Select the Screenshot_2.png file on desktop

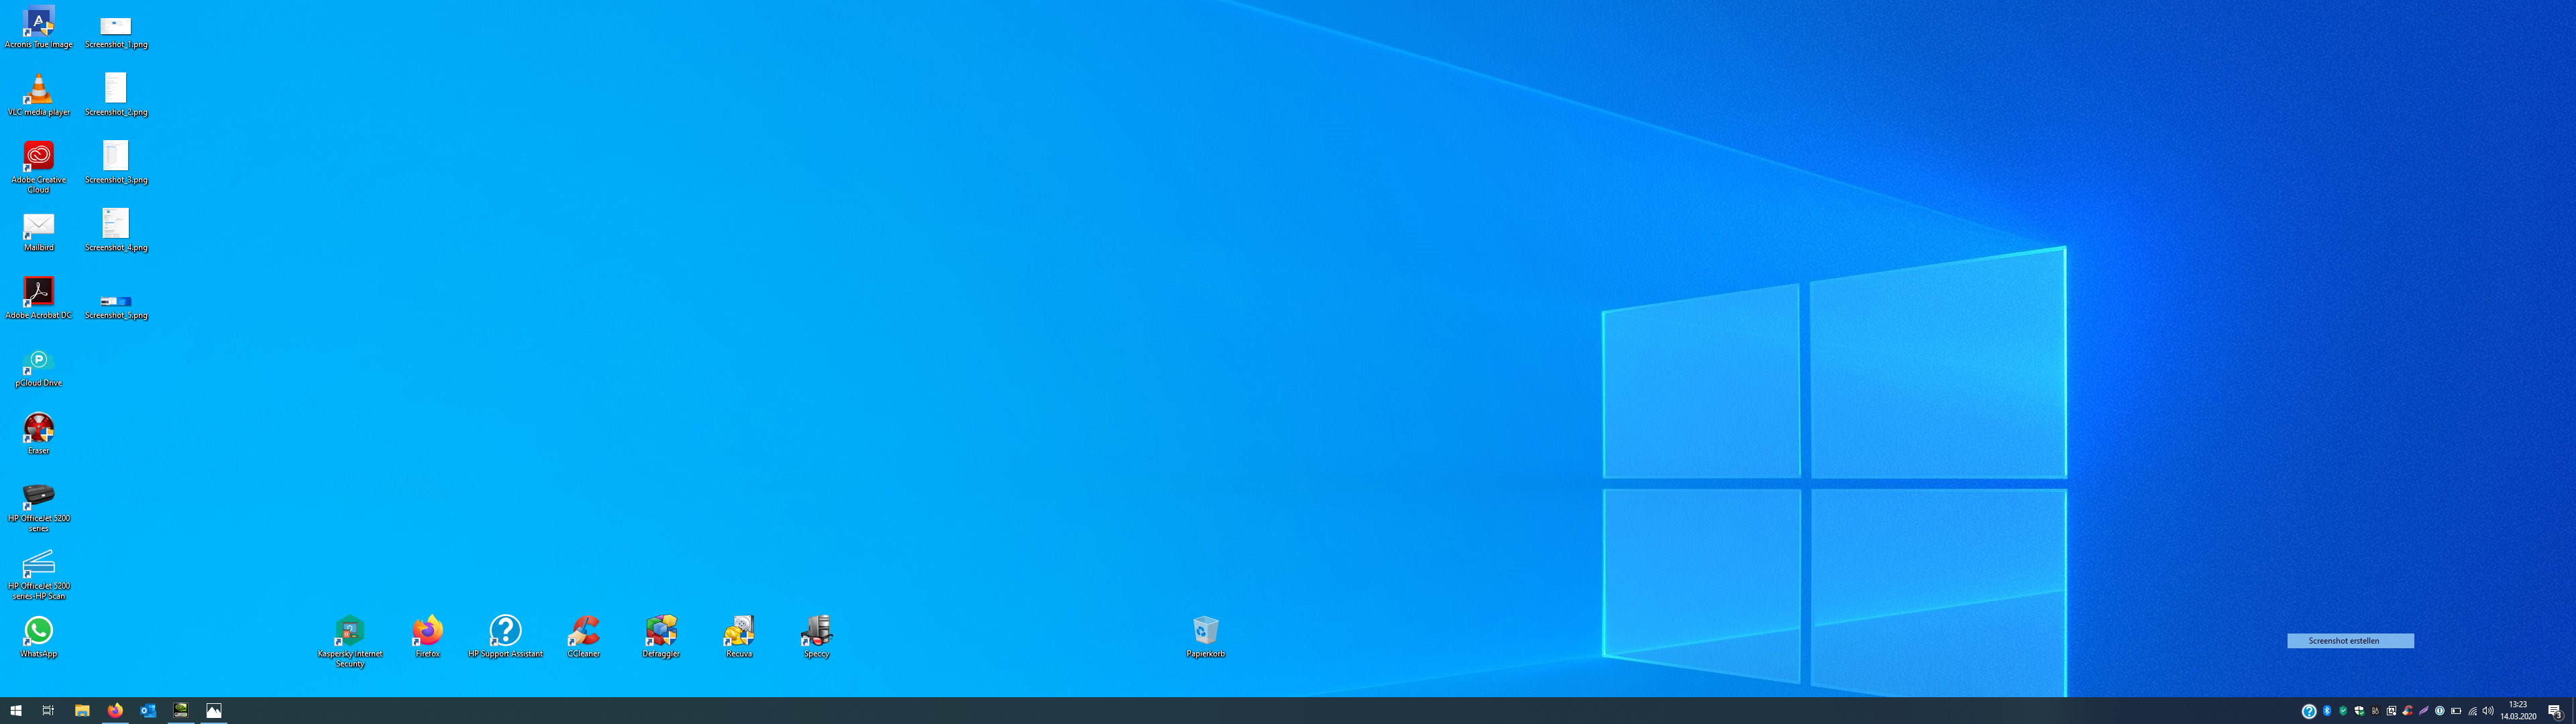click(116, 89)
